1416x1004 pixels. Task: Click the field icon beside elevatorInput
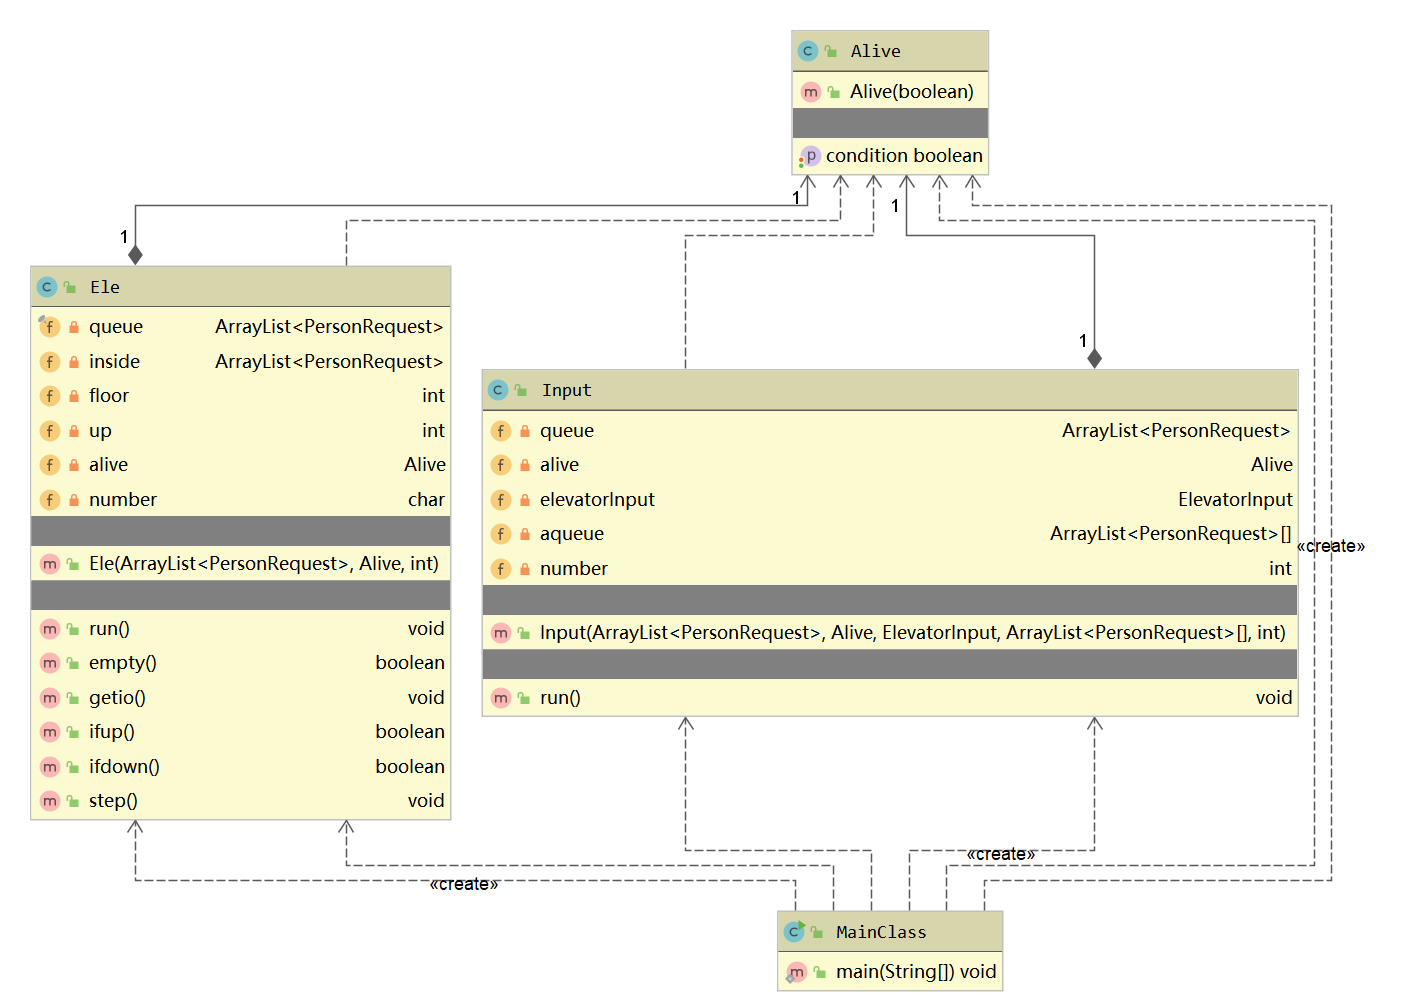click(501, 499)
